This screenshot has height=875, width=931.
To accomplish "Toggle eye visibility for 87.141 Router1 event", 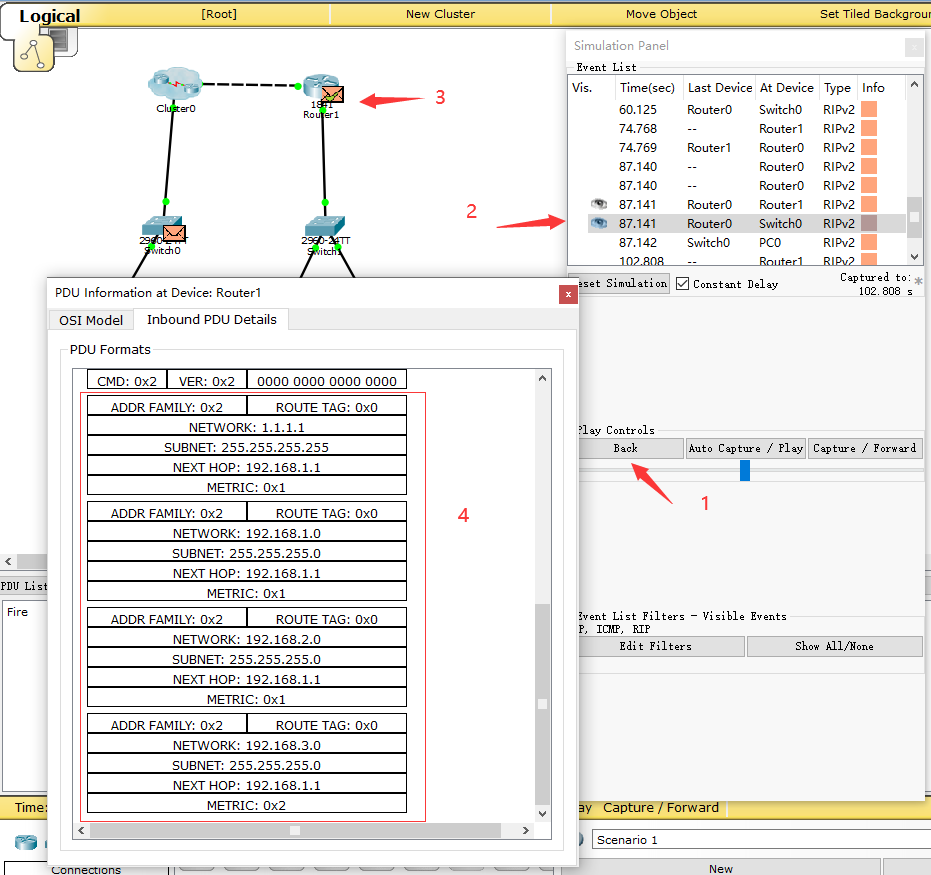I will tap(598, 204).
